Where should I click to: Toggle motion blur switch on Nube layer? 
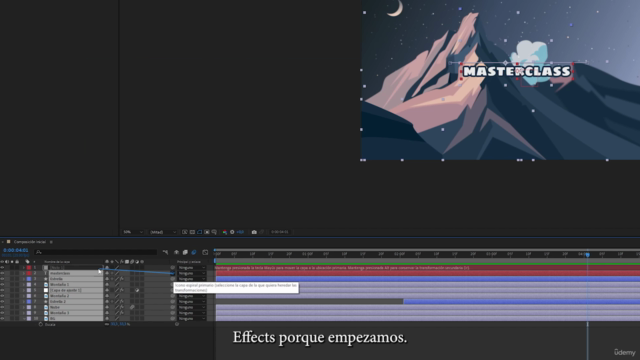point(132,307)
